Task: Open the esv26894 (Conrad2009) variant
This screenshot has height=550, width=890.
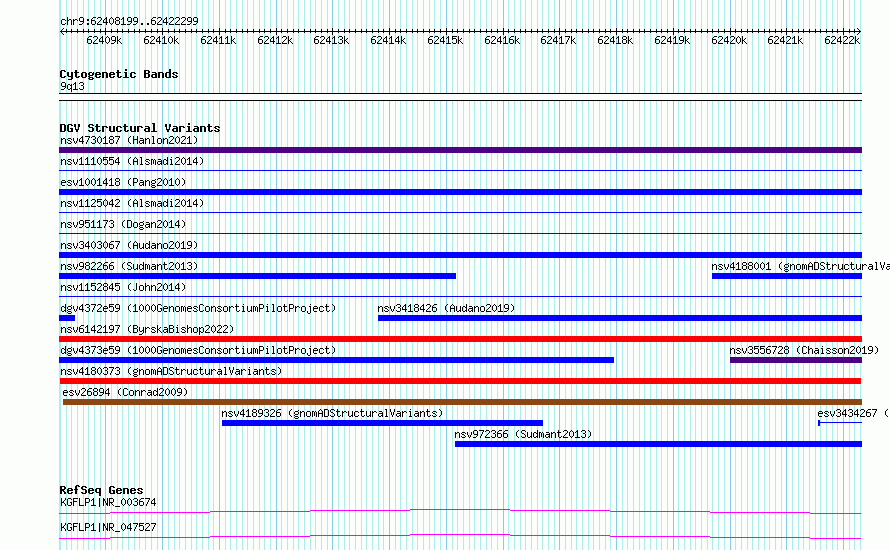Action: tap(125, 392)
